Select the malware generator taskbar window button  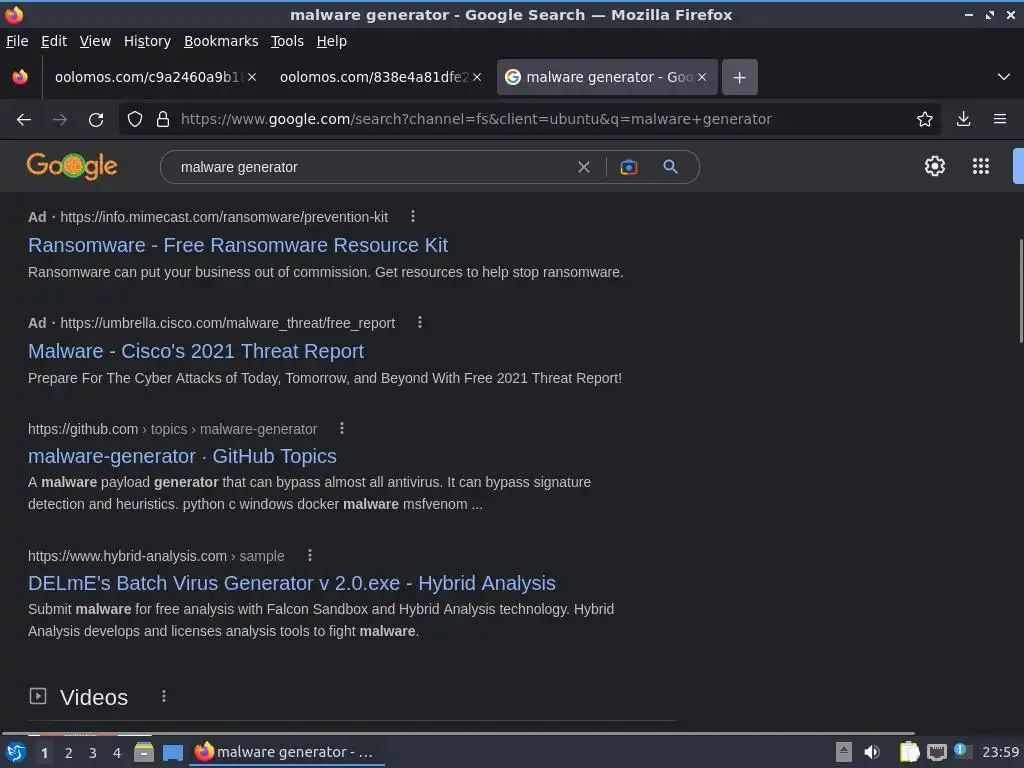click(287, 752)
